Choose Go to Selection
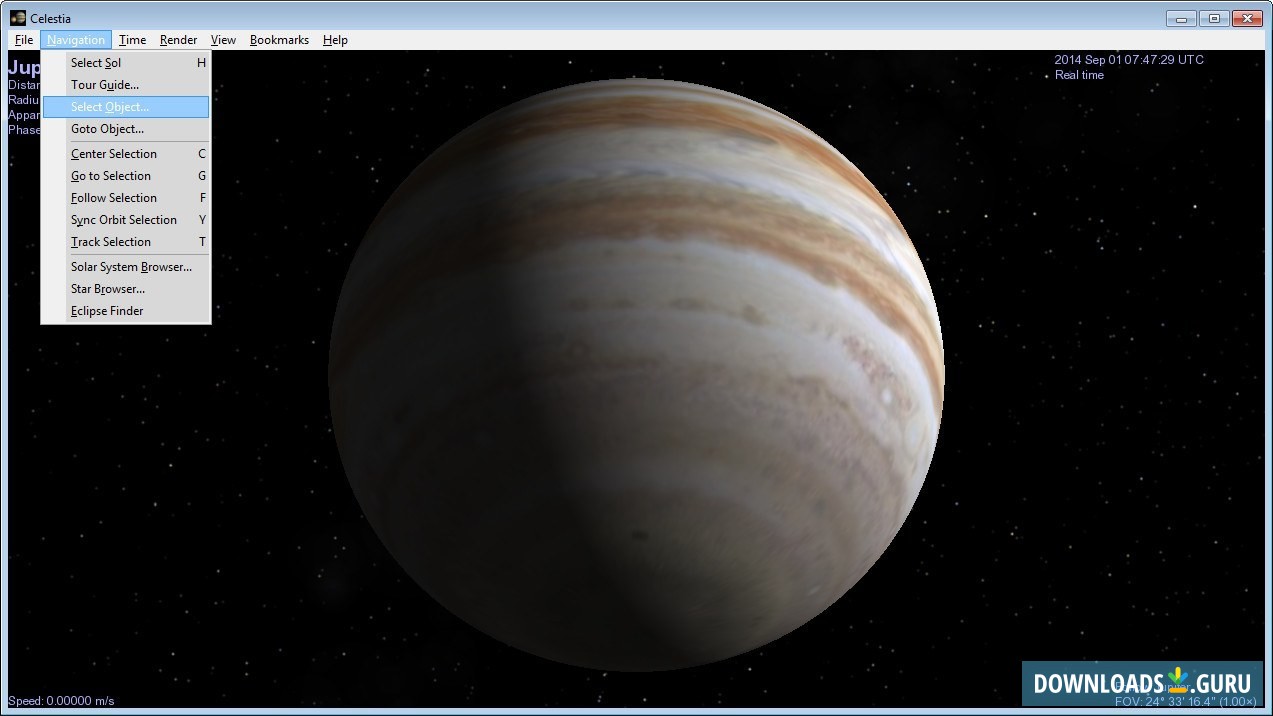1273x716 pixels. (x=126, y=176)
